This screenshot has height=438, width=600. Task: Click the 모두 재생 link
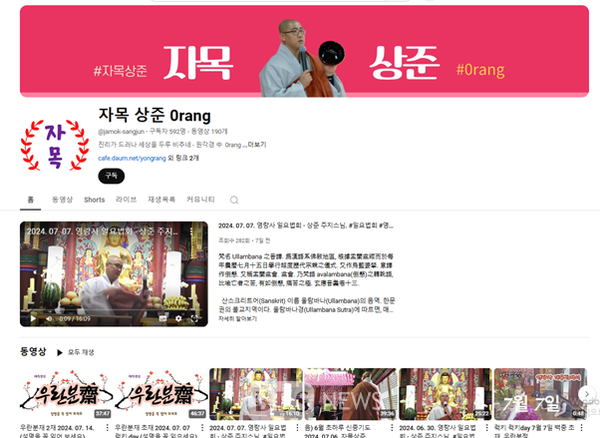[x=81, y=352]
